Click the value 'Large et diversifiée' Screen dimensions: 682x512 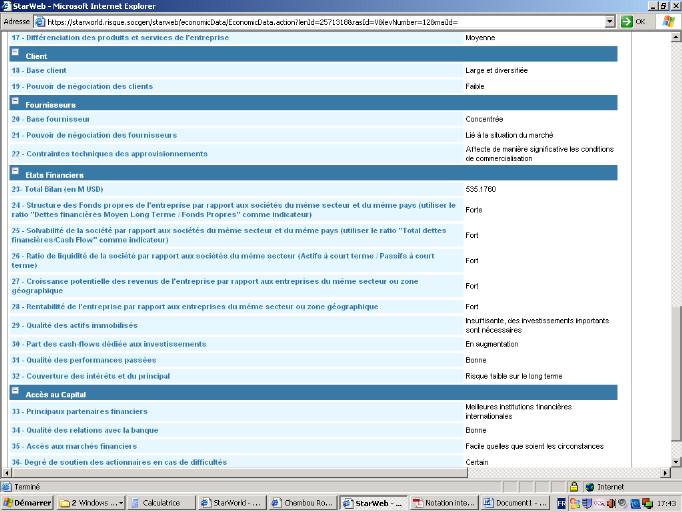click(x=496, y=70)
